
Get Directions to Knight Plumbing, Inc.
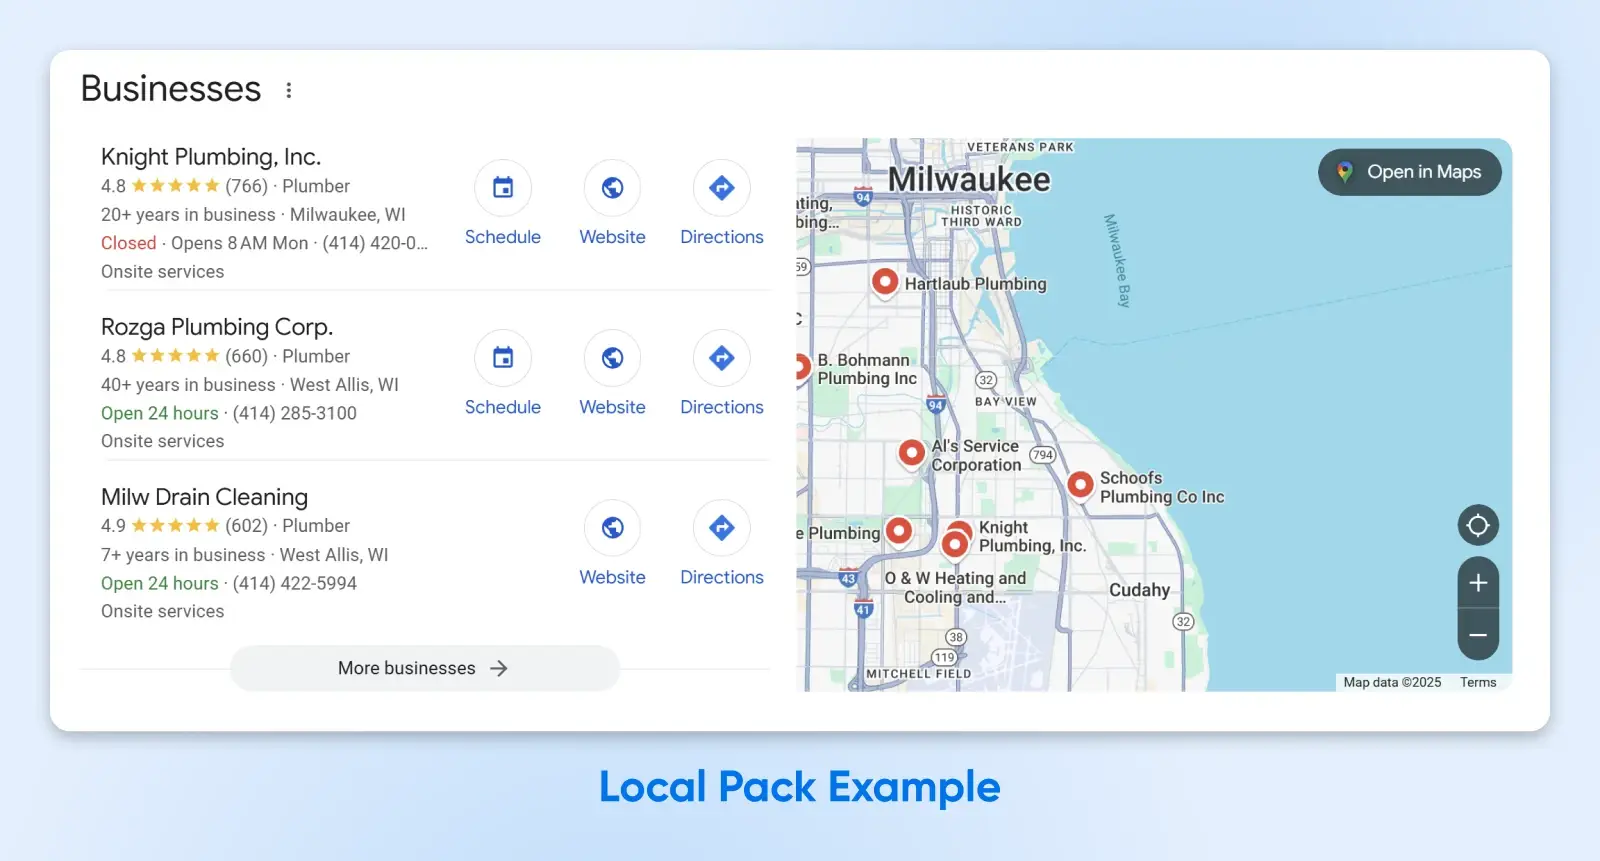point(721,188)
